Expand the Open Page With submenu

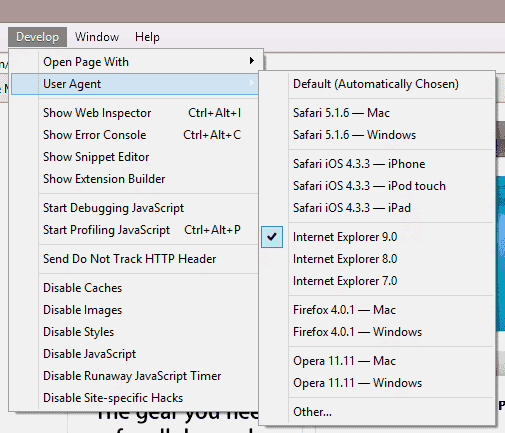tap(135, 62)
